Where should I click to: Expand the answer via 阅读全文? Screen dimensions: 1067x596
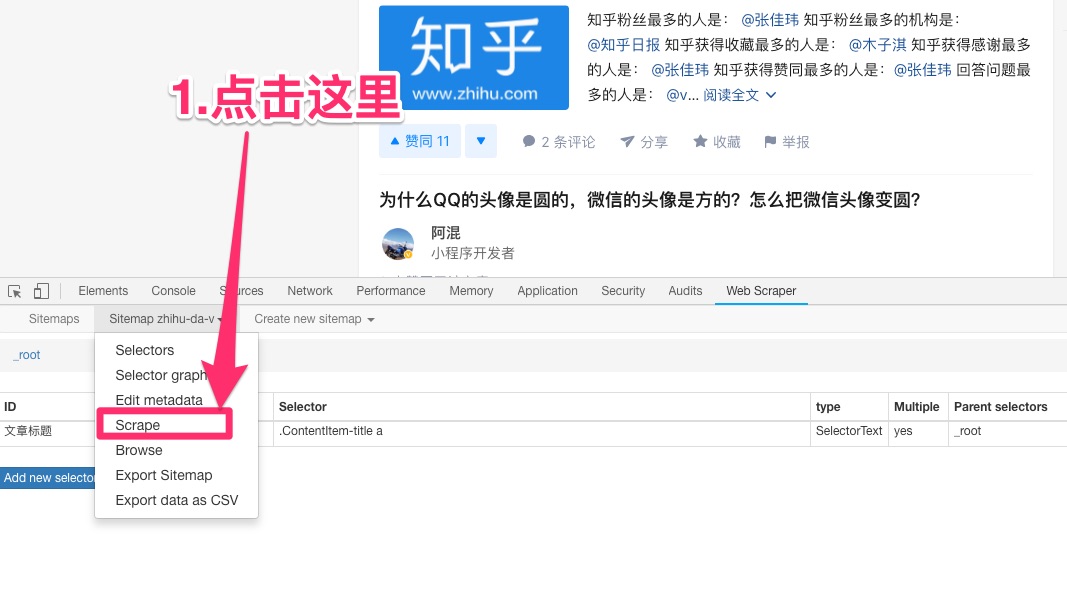pyautogui.click(x=739, y=95)
